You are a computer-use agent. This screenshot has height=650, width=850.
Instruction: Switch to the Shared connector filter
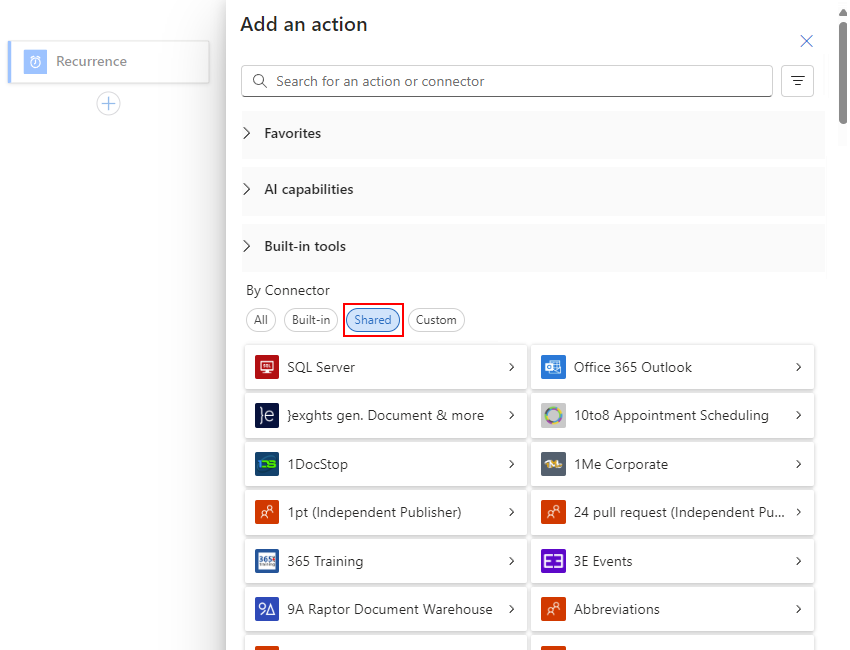(x=373, y=320)
